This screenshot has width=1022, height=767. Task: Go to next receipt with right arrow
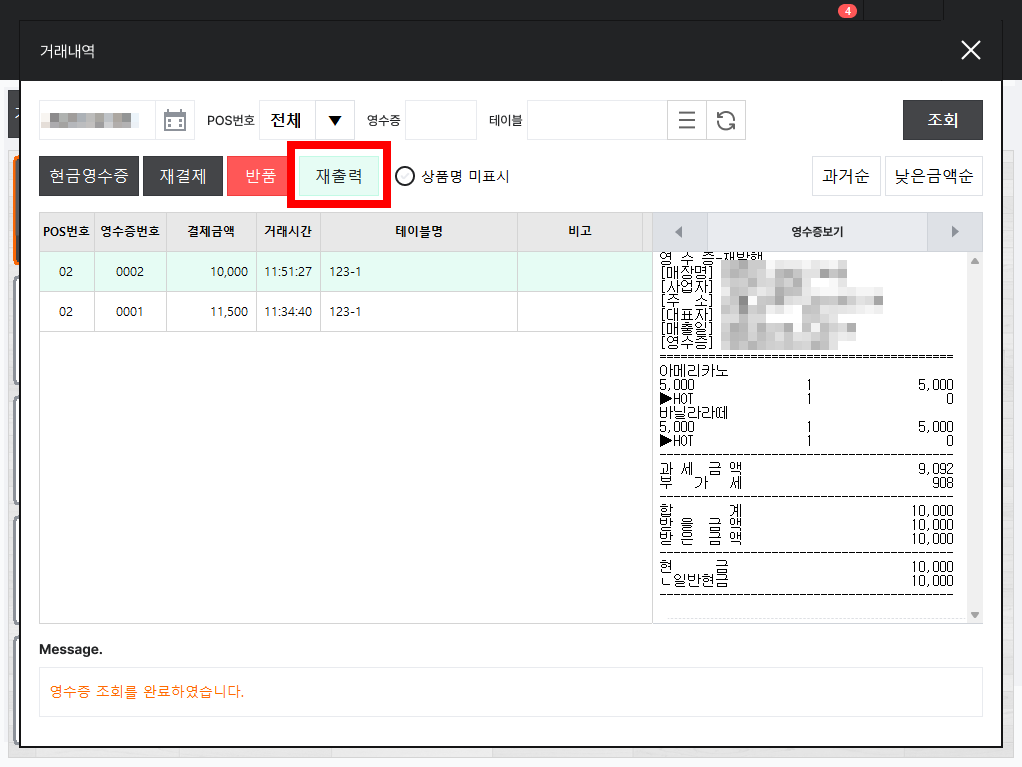(954, 232)
